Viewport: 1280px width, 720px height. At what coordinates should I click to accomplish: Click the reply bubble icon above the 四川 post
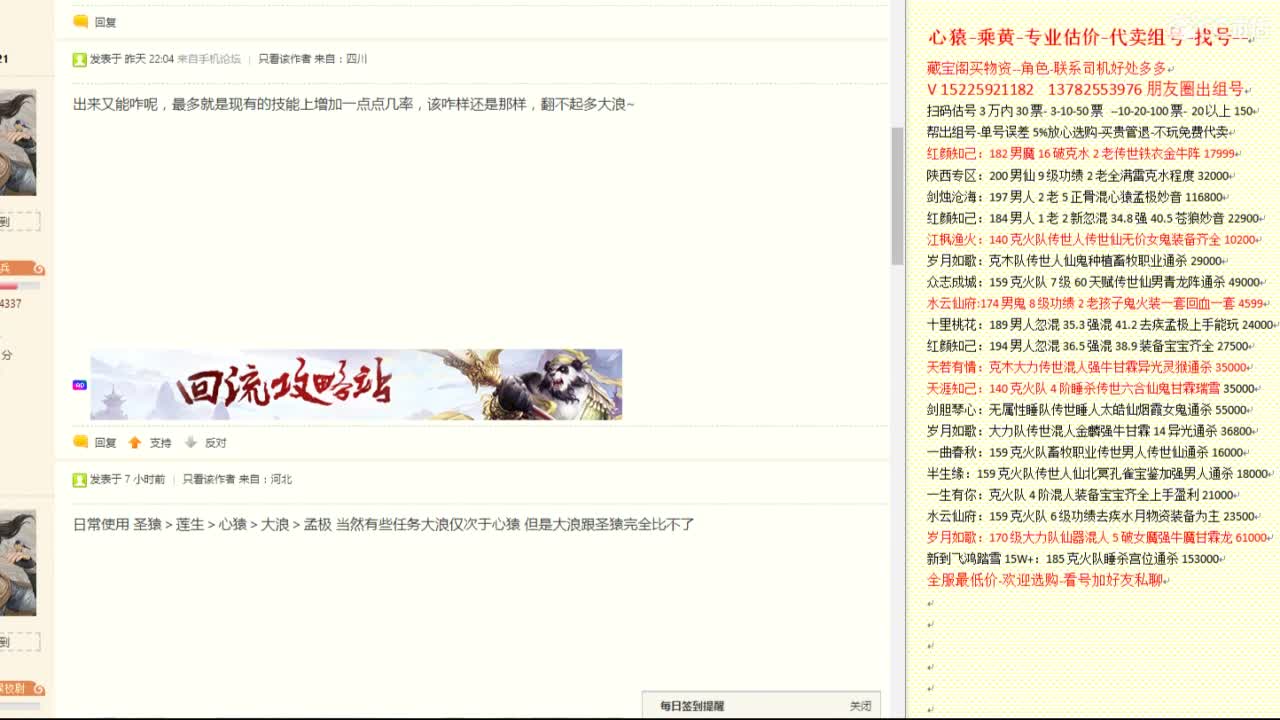81,21
